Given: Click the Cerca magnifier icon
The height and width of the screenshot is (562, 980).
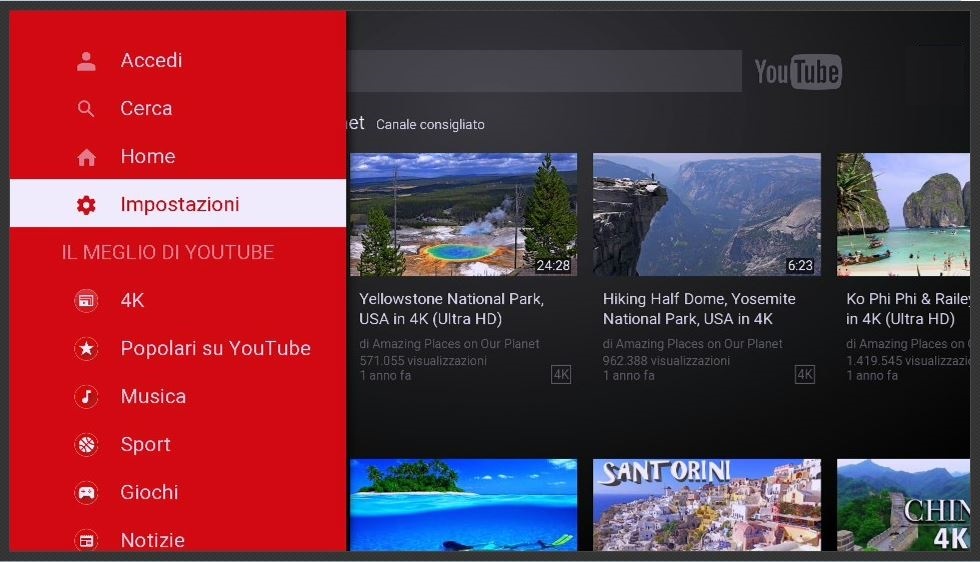Looking at the screenshot, I should 86,109.
